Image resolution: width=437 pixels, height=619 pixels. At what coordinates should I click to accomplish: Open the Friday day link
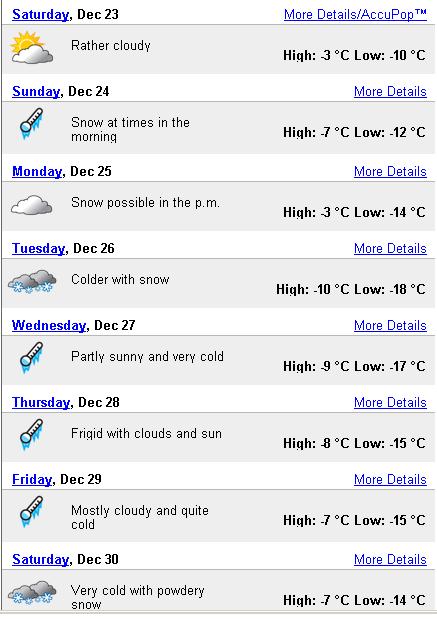(32, 480)
